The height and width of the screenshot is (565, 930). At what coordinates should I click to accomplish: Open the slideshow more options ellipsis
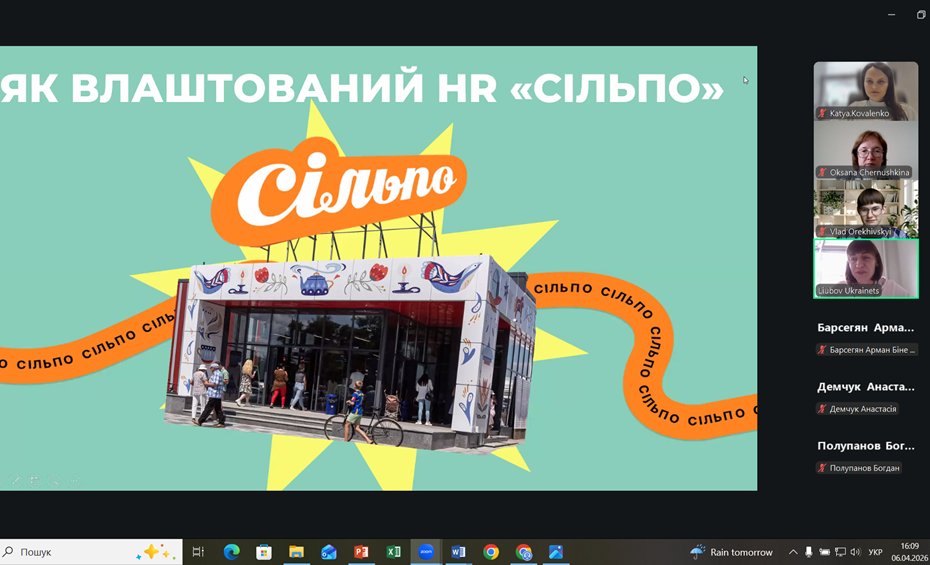(x=73, y=481)
